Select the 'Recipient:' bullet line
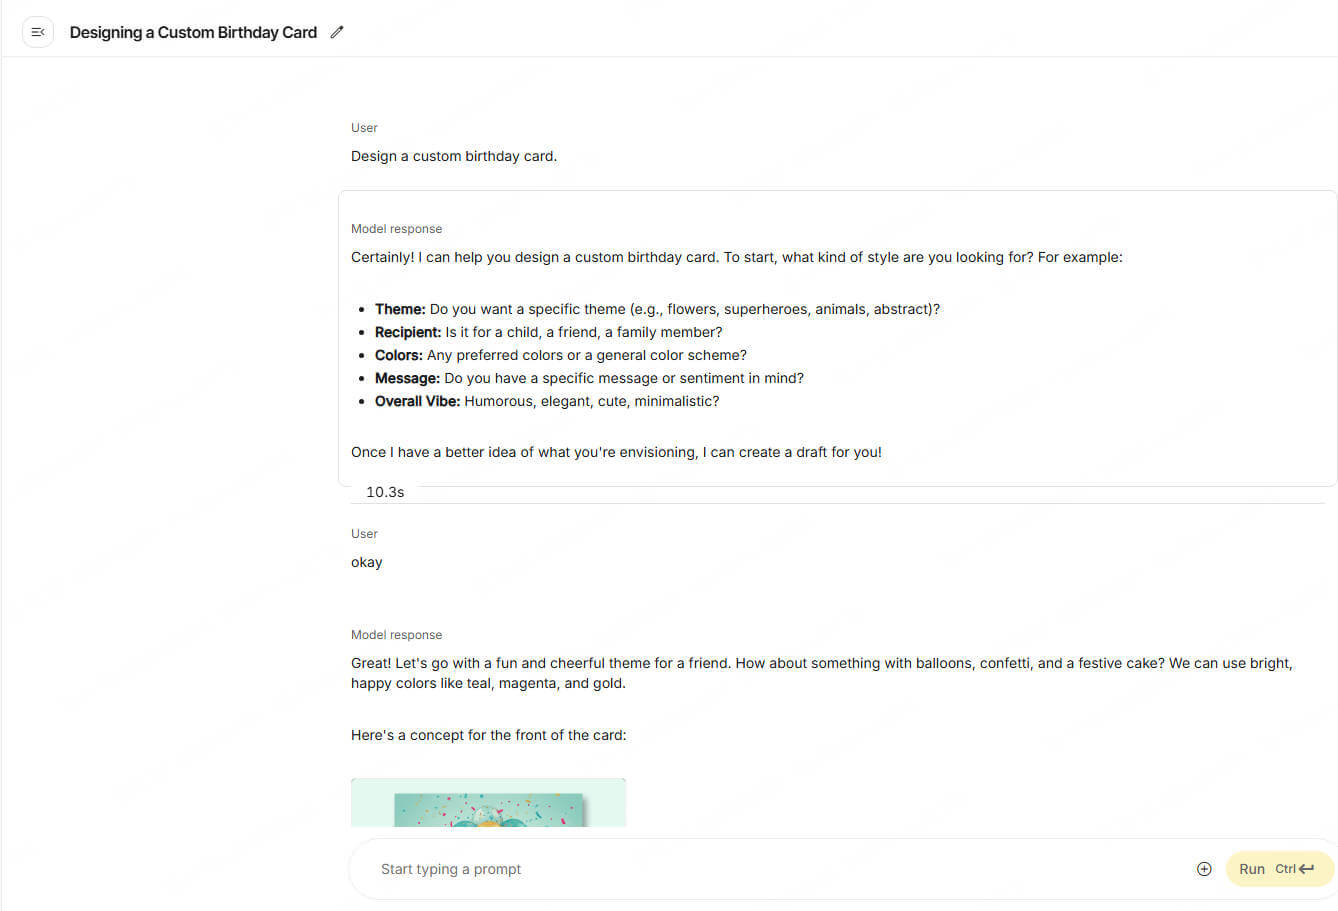This screenshot has height=911, width=1338. pos(548,332)
